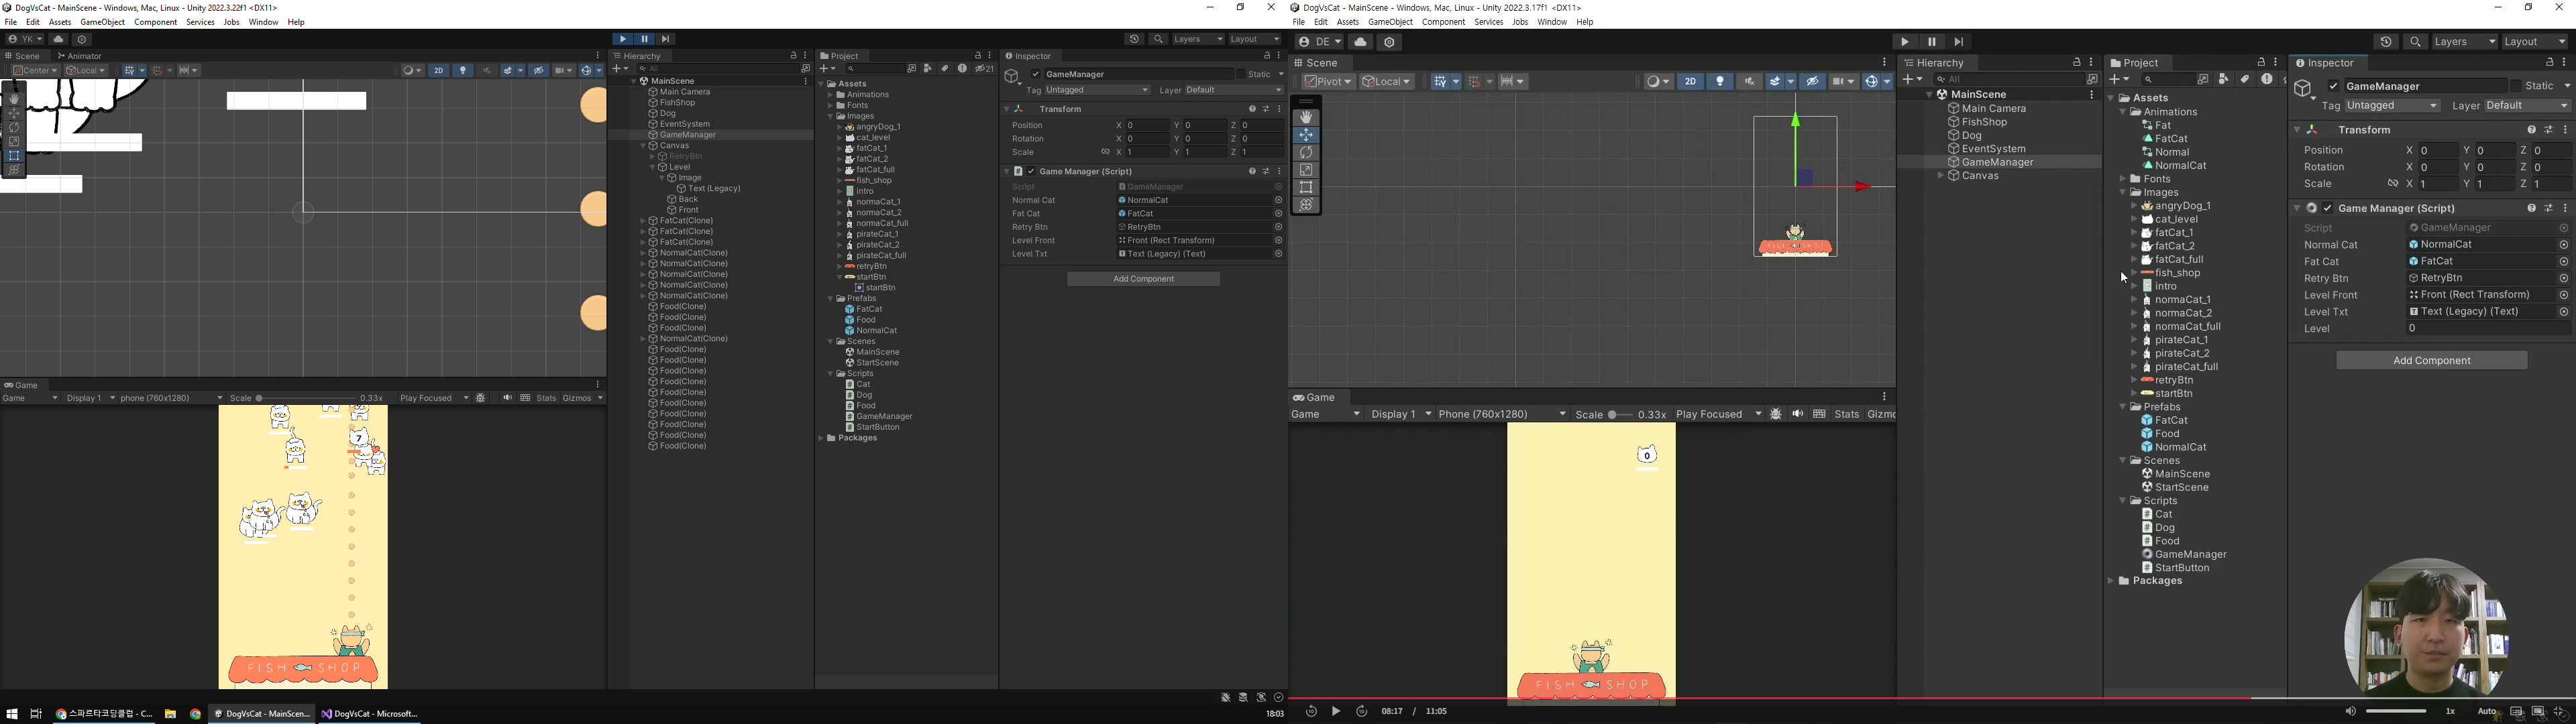Open Undo History in the right Unity toolbar
Image resolution: width=2576 pixels, height=724 pixels.
[x=2386, y=42]
